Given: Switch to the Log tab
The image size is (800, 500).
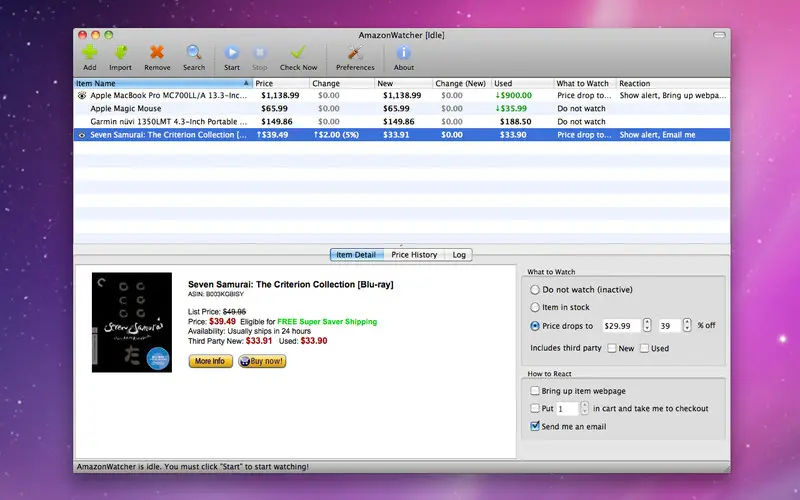Looking at the screenshot, I should pyautogui.click(x=459, y=255).
